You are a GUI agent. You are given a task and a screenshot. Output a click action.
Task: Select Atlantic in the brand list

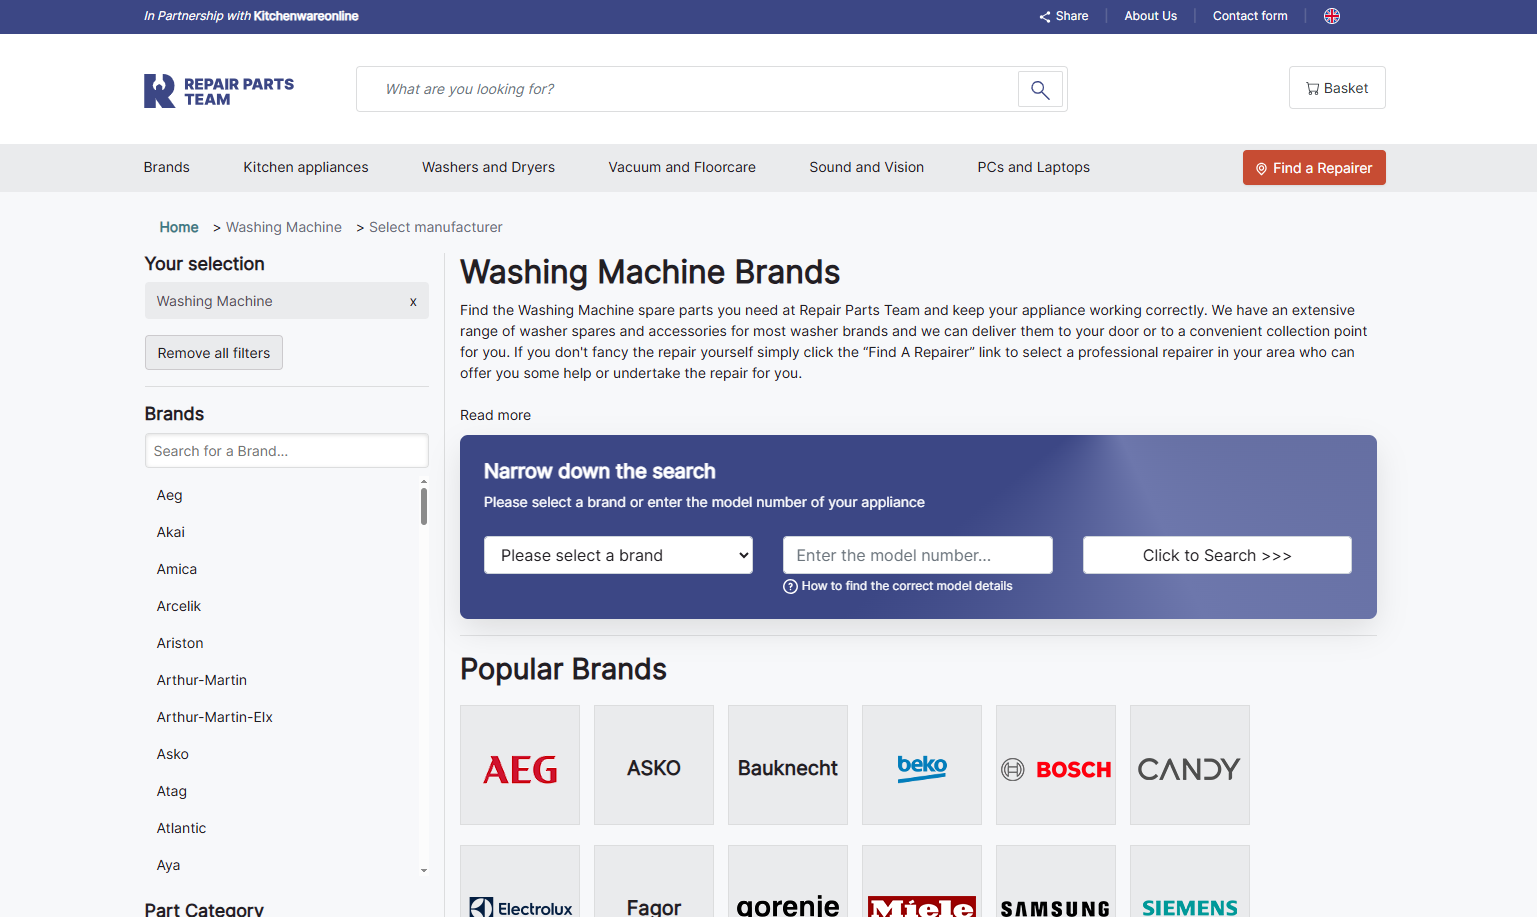click(x=182, y=828)
